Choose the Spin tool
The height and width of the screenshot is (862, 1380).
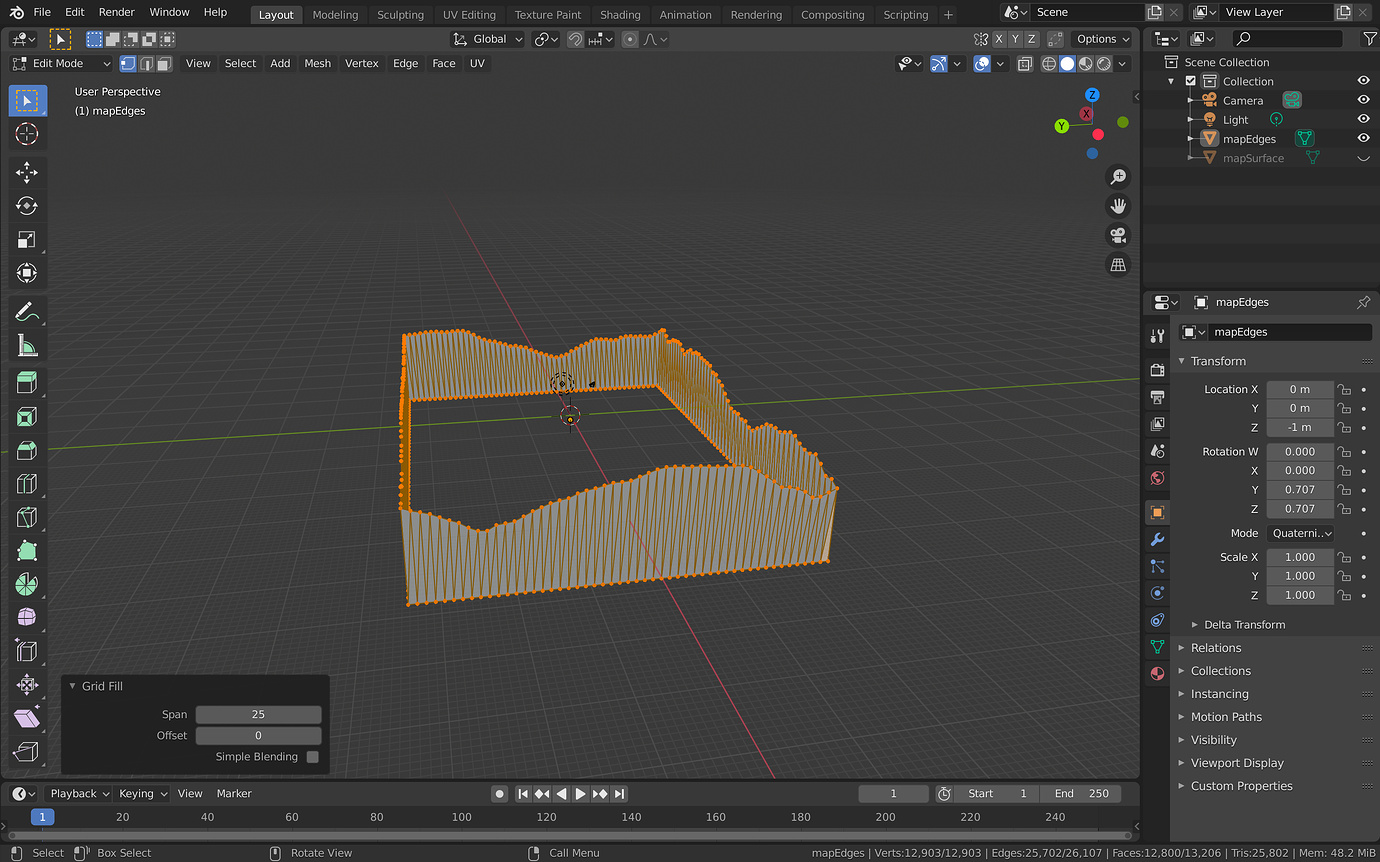(27, 585)
